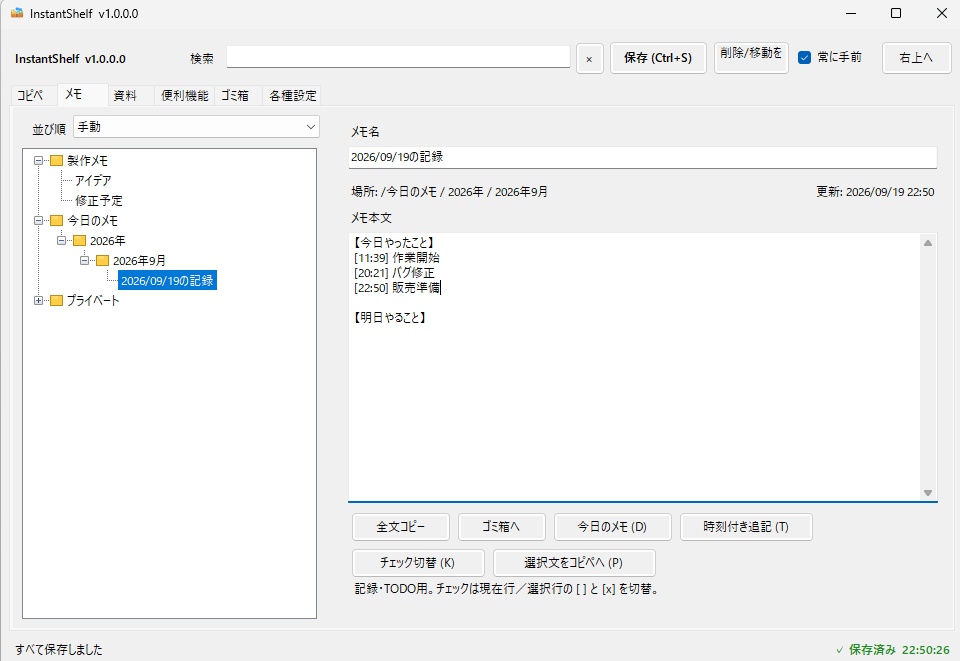Click the 製作メモ folder label
Screen dimensions: 960x661
[x=88, y=160]
